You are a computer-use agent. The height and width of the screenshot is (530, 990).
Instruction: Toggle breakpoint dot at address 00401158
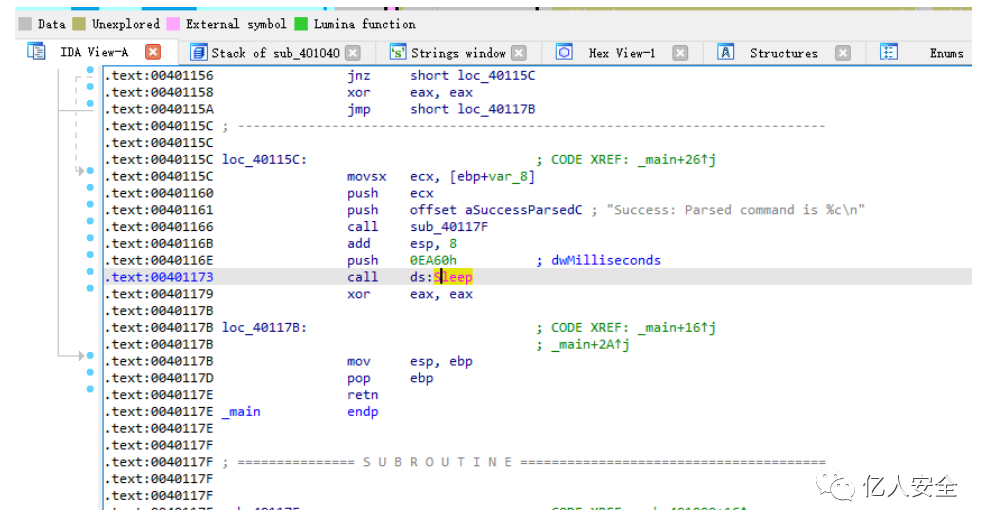(90, 87)
